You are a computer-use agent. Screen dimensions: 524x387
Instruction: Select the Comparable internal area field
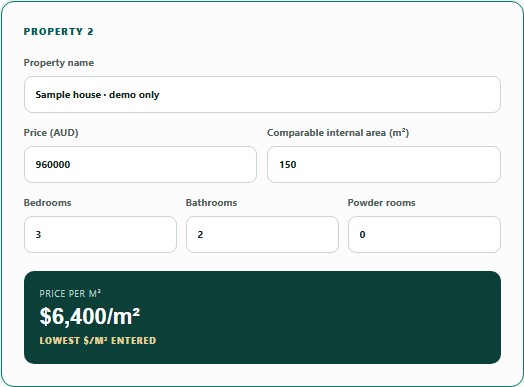[x=384, y=164]
